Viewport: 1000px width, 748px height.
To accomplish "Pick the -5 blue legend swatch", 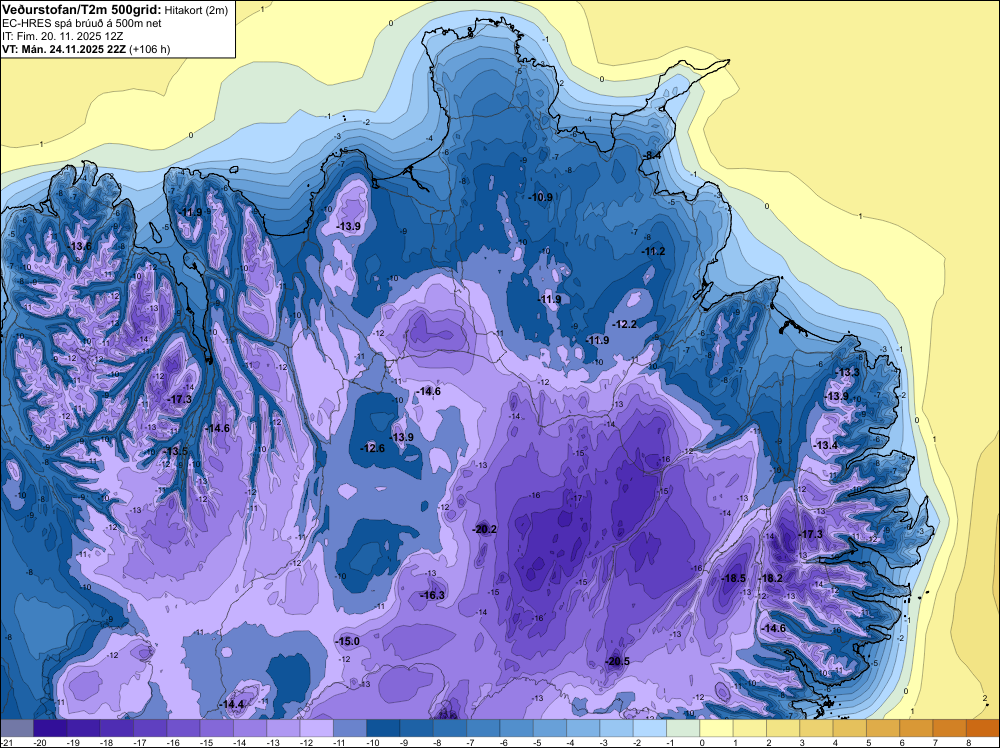I will coord(550,728).
